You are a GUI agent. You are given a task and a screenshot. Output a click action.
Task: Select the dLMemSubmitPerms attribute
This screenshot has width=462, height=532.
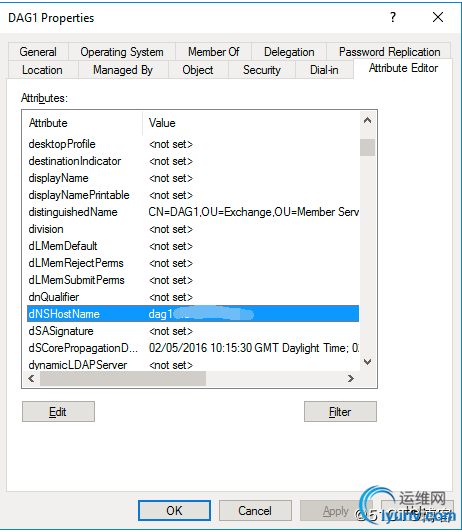[193, 280]
